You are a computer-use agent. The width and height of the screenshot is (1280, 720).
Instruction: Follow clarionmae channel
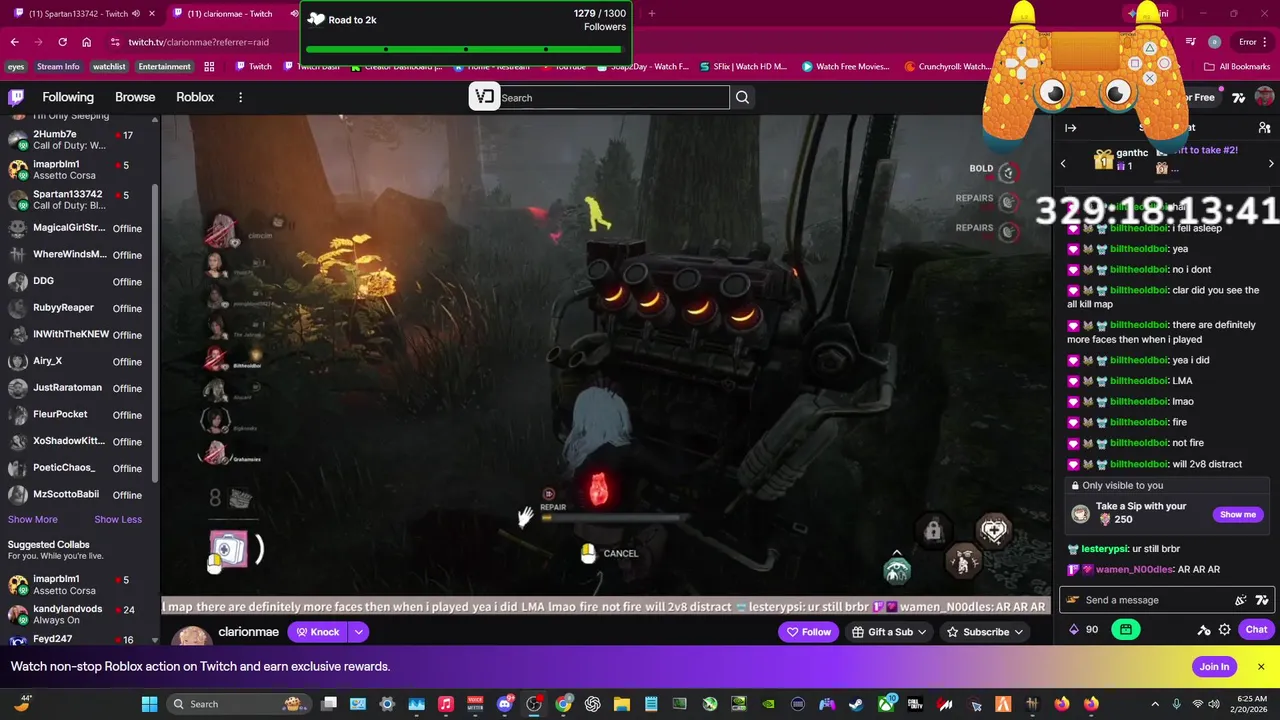click(808, 632)
